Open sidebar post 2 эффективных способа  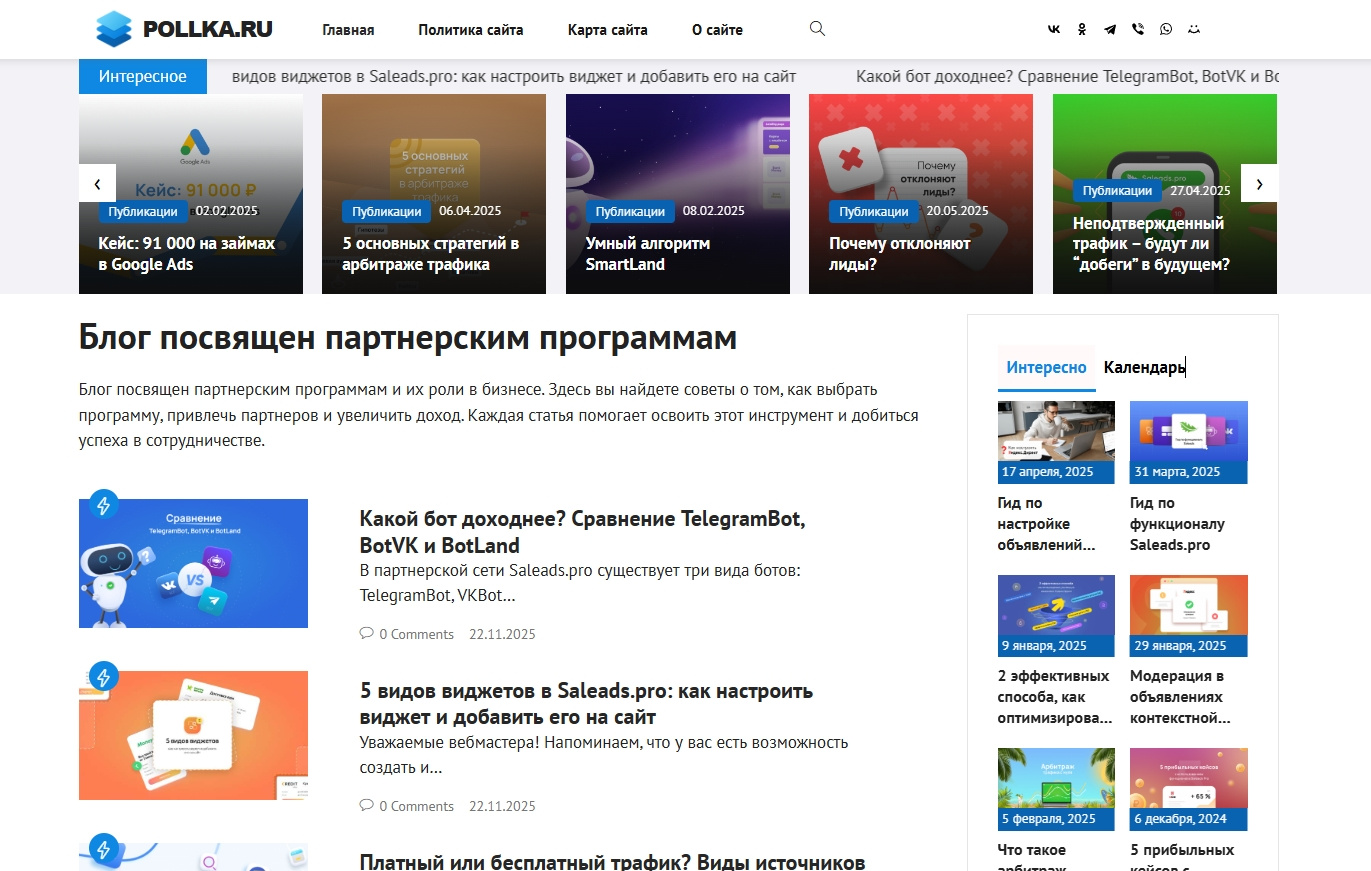(1054, 697)
